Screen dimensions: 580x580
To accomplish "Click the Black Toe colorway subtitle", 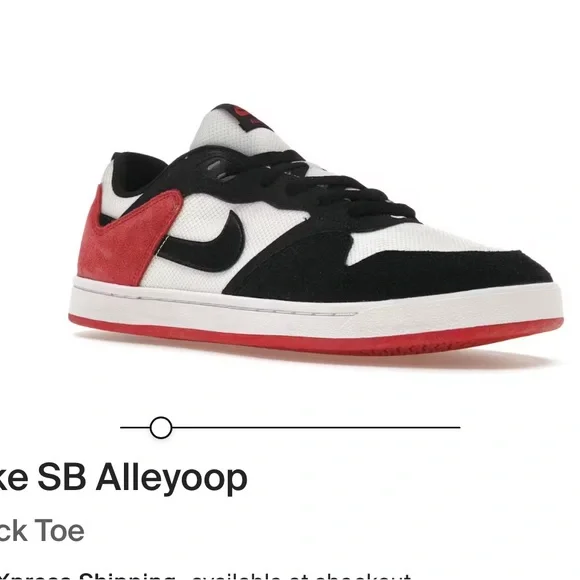I will 42,531.
